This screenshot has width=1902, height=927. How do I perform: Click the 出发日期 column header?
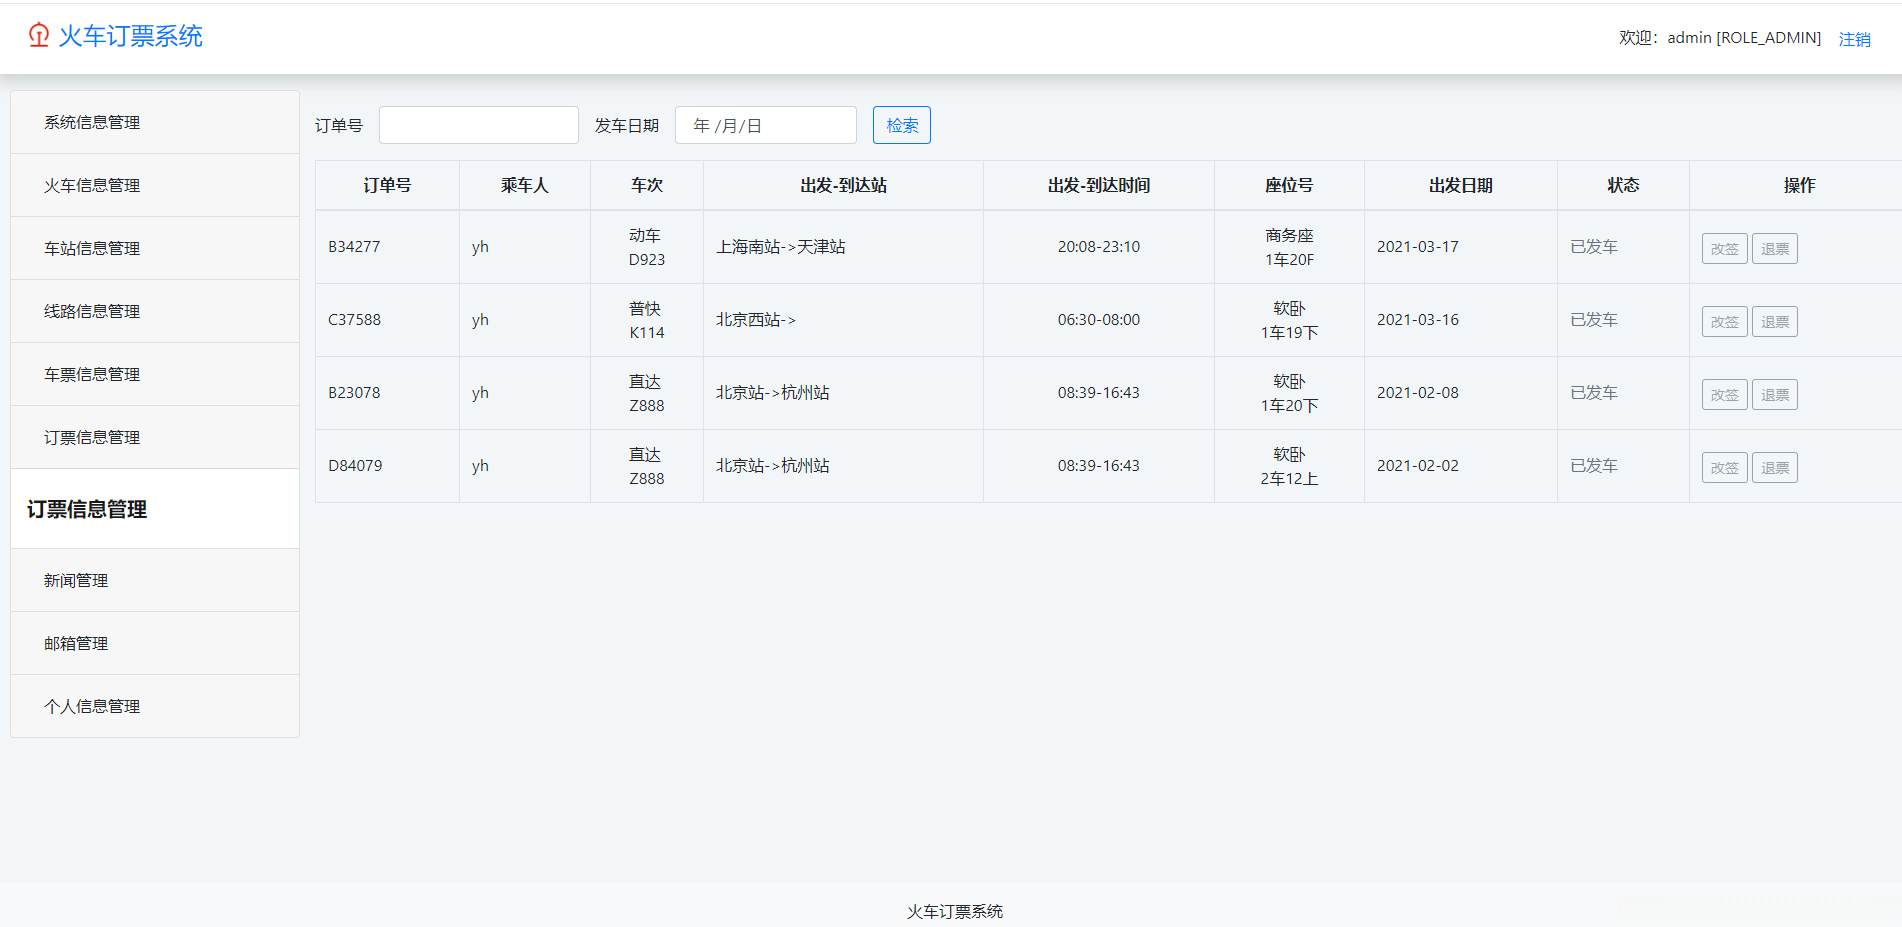(x=1460, y=185)
